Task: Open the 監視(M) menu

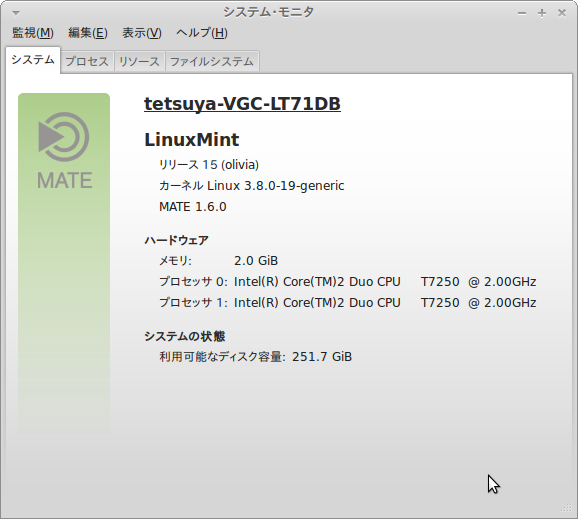Action: pos(33,33)
